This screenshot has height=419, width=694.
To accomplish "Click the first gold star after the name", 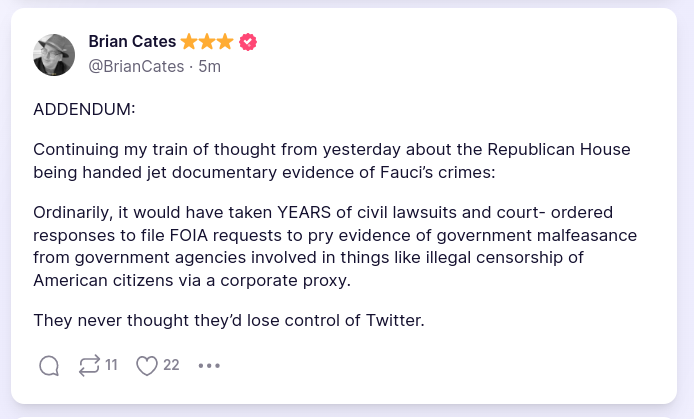I will (x=189, y=42).
